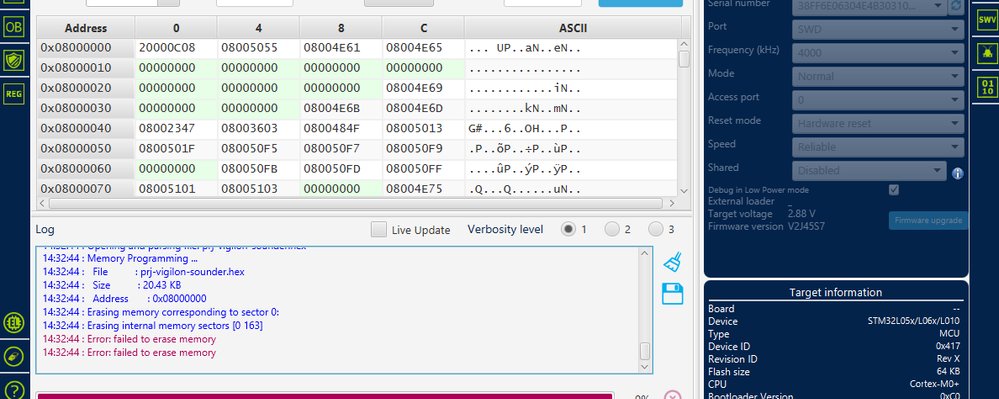Open the help question mark icon

[13, 389]
